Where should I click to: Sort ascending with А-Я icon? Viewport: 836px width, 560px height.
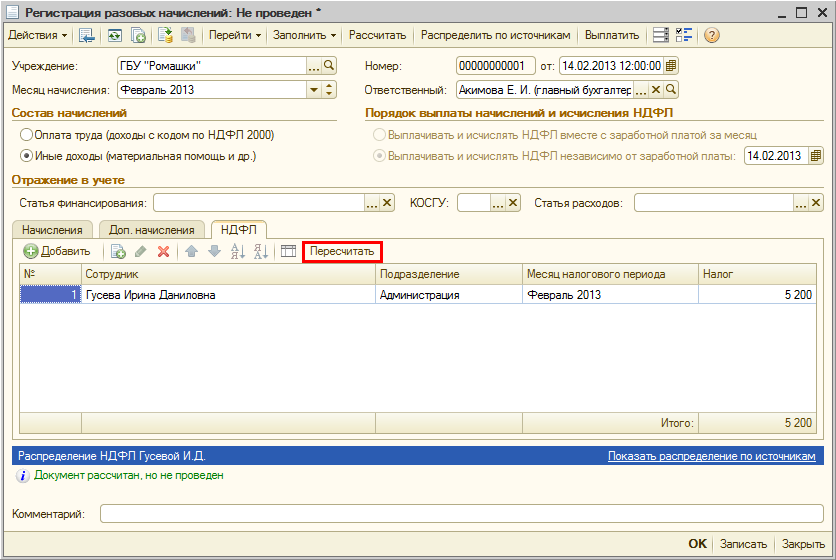(x=237, y=251)
